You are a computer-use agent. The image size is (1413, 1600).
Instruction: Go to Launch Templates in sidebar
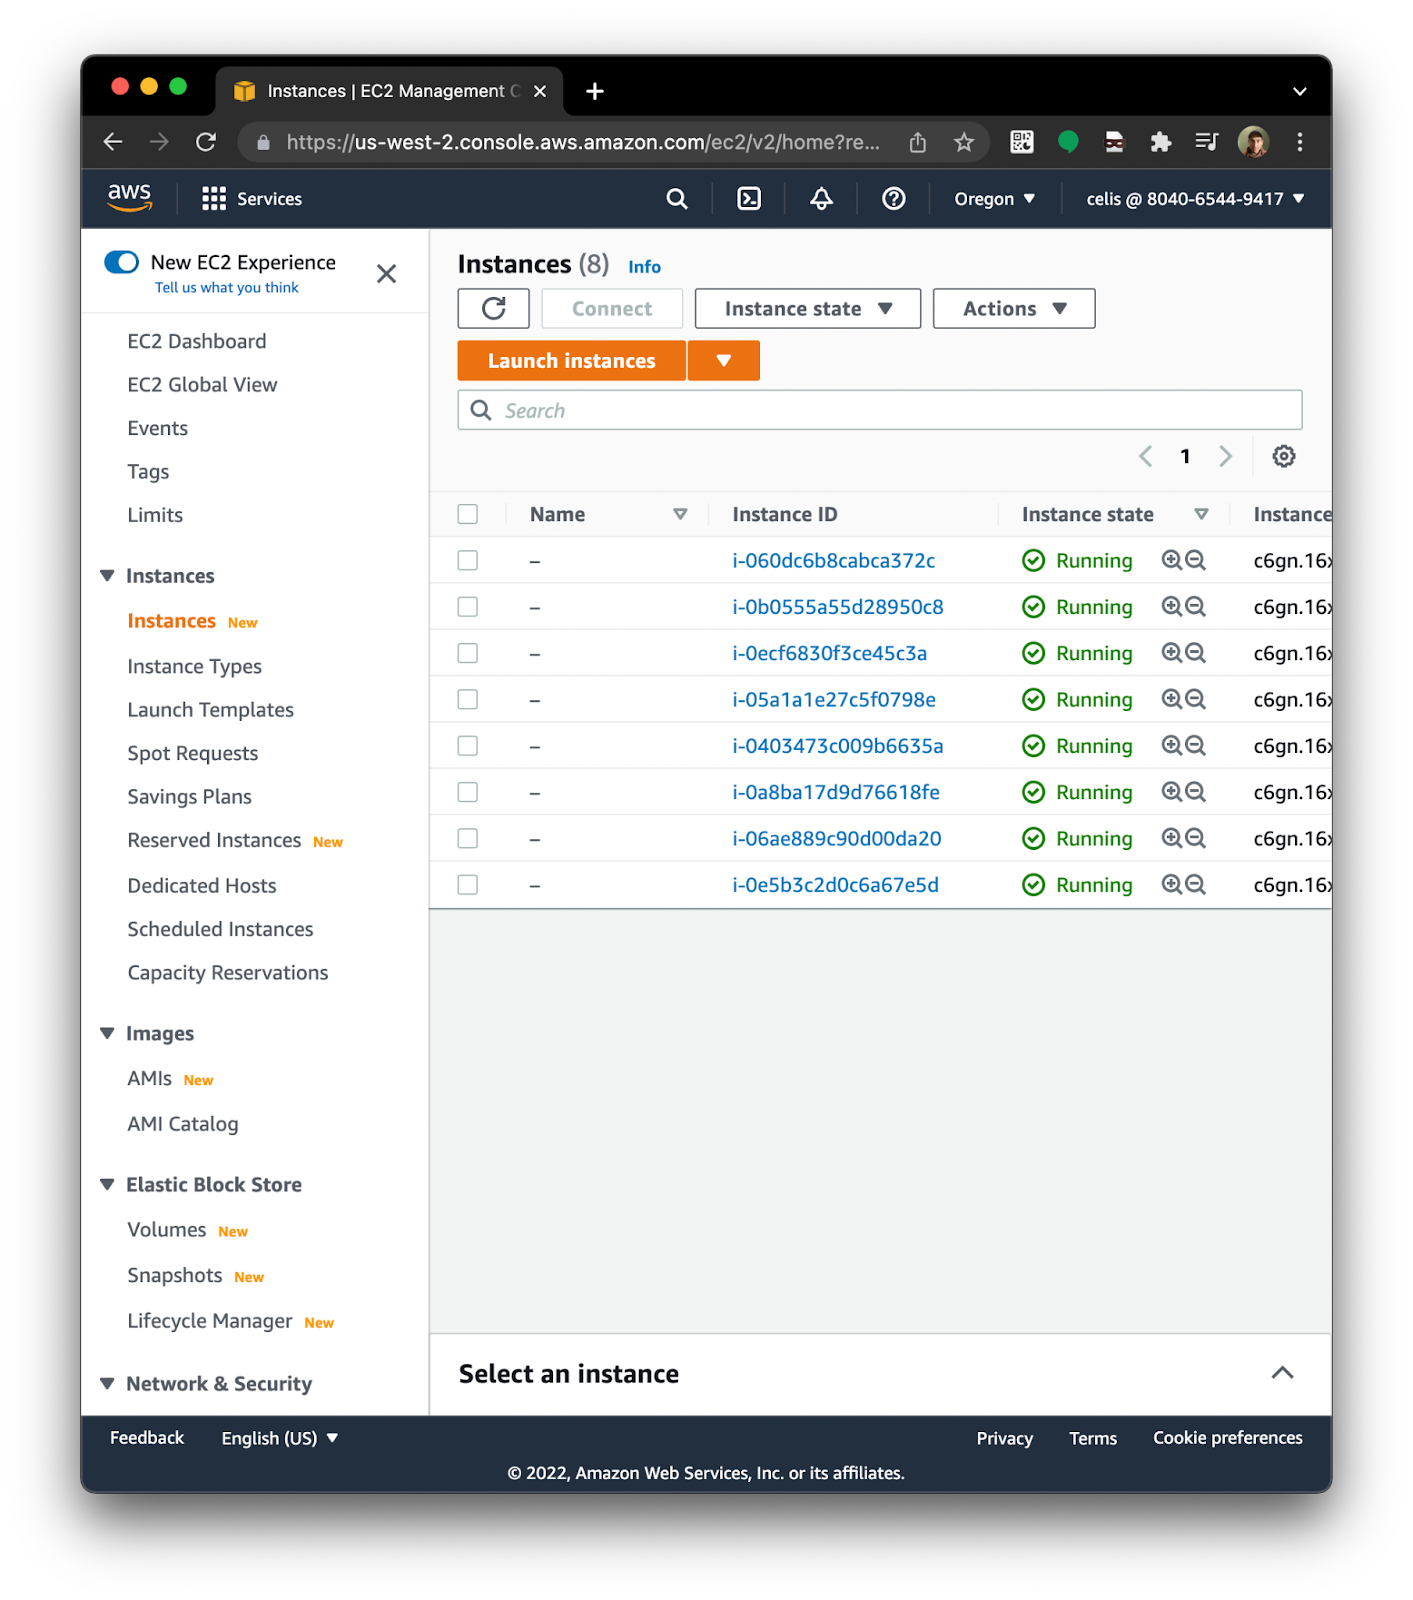pyautogui.click(x=210, y=710)
